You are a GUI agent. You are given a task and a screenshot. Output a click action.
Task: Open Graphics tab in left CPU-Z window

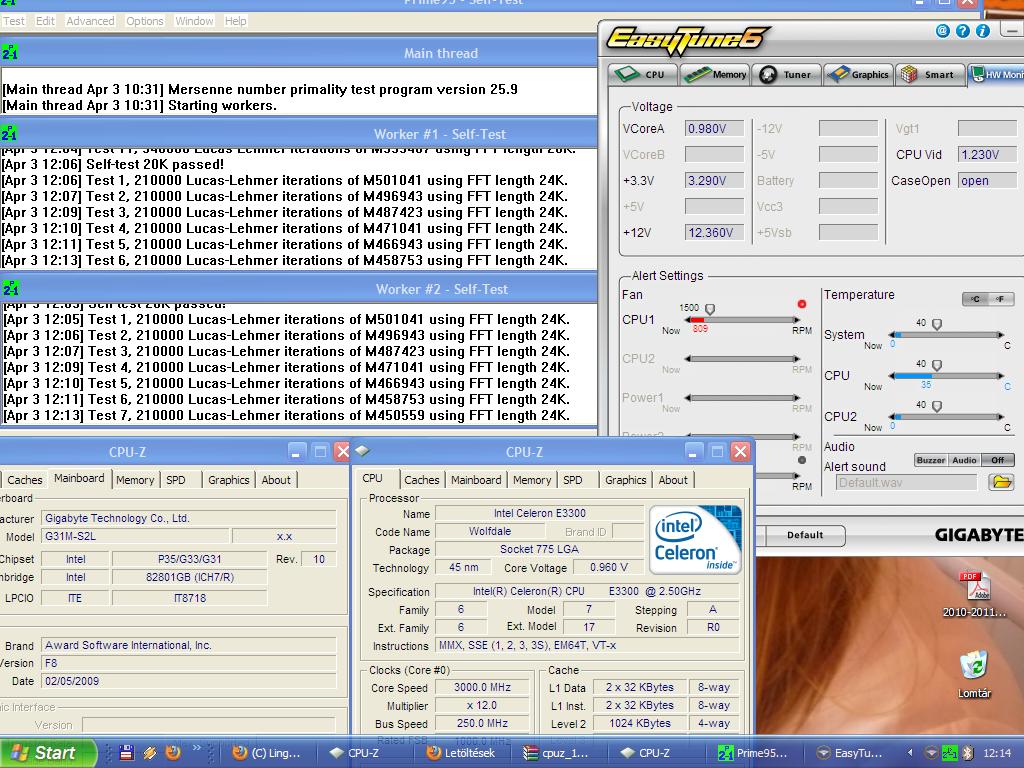coord(229,480)
